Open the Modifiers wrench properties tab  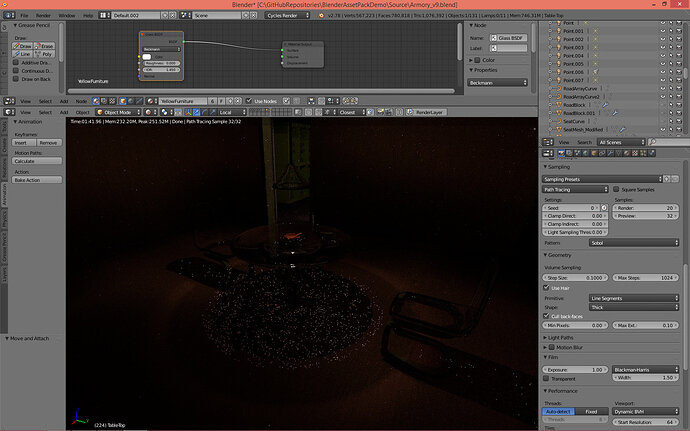(610, 153)
